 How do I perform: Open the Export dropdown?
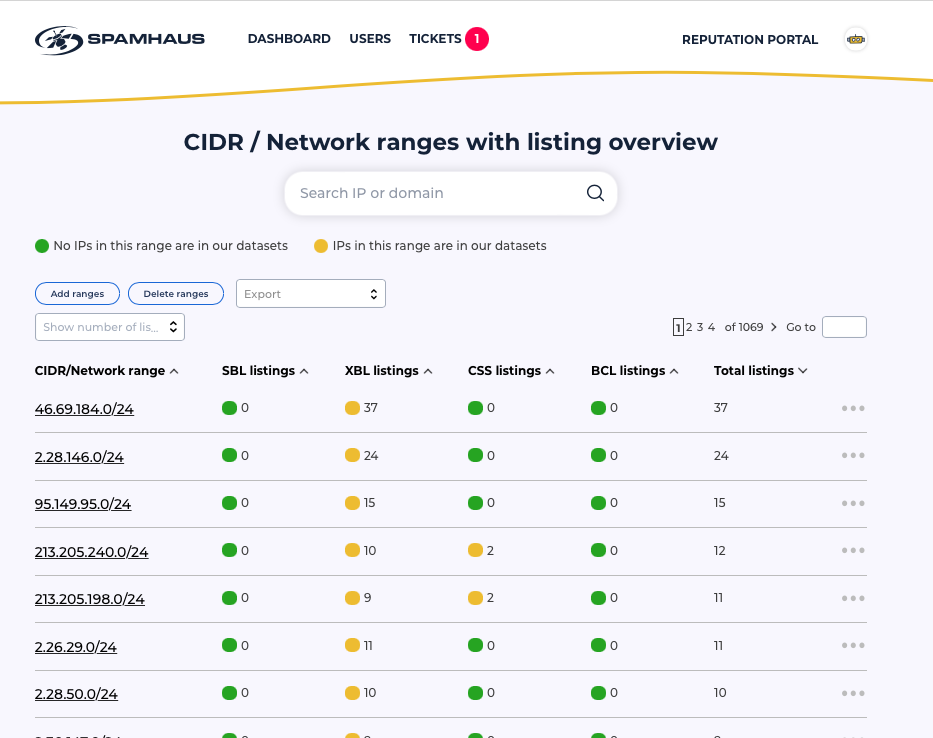[310, 294]
